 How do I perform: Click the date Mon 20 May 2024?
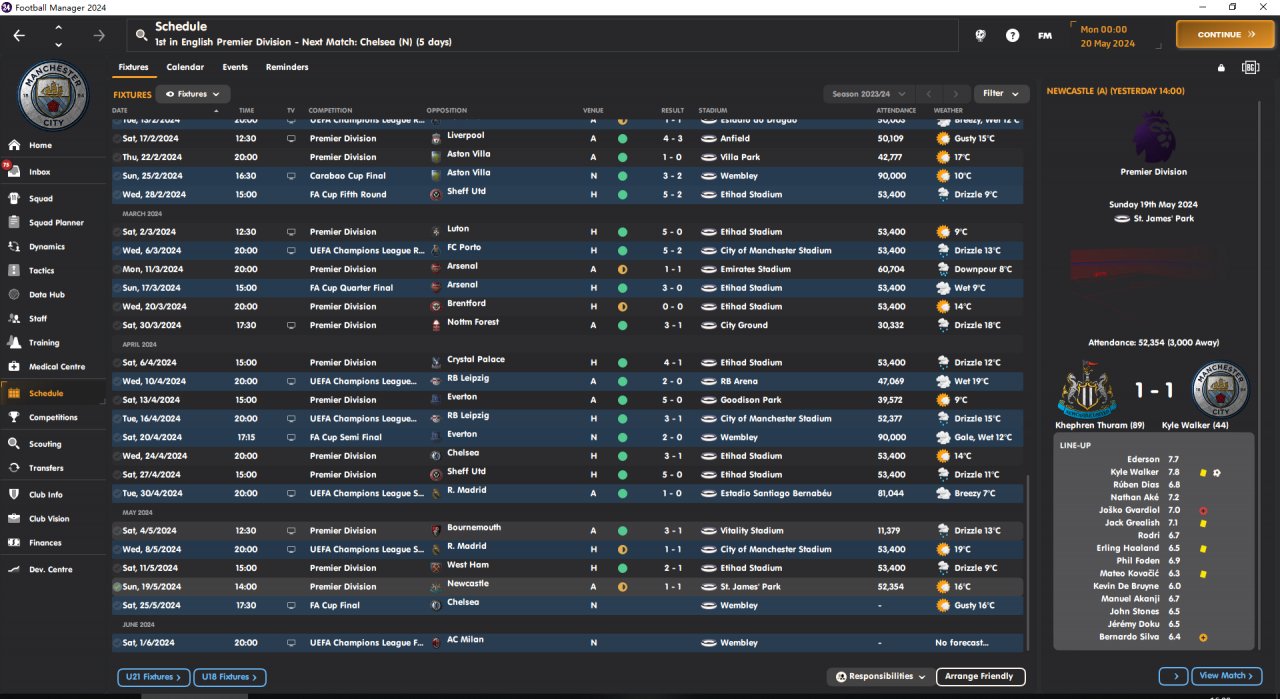tap(1107, 36)
